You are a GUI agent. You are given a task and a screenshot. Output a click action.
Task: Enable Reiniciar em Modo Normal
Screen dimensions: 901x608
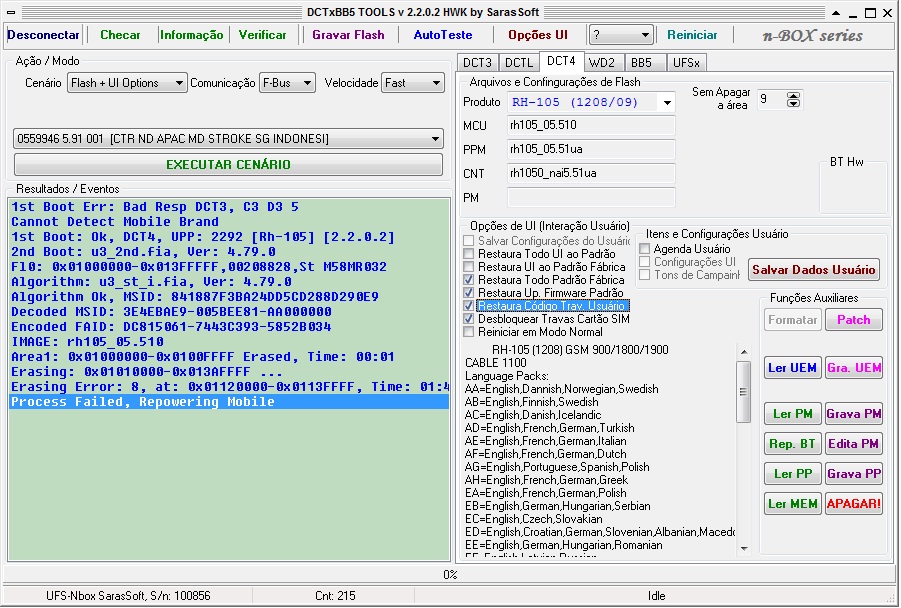(469, 332)
